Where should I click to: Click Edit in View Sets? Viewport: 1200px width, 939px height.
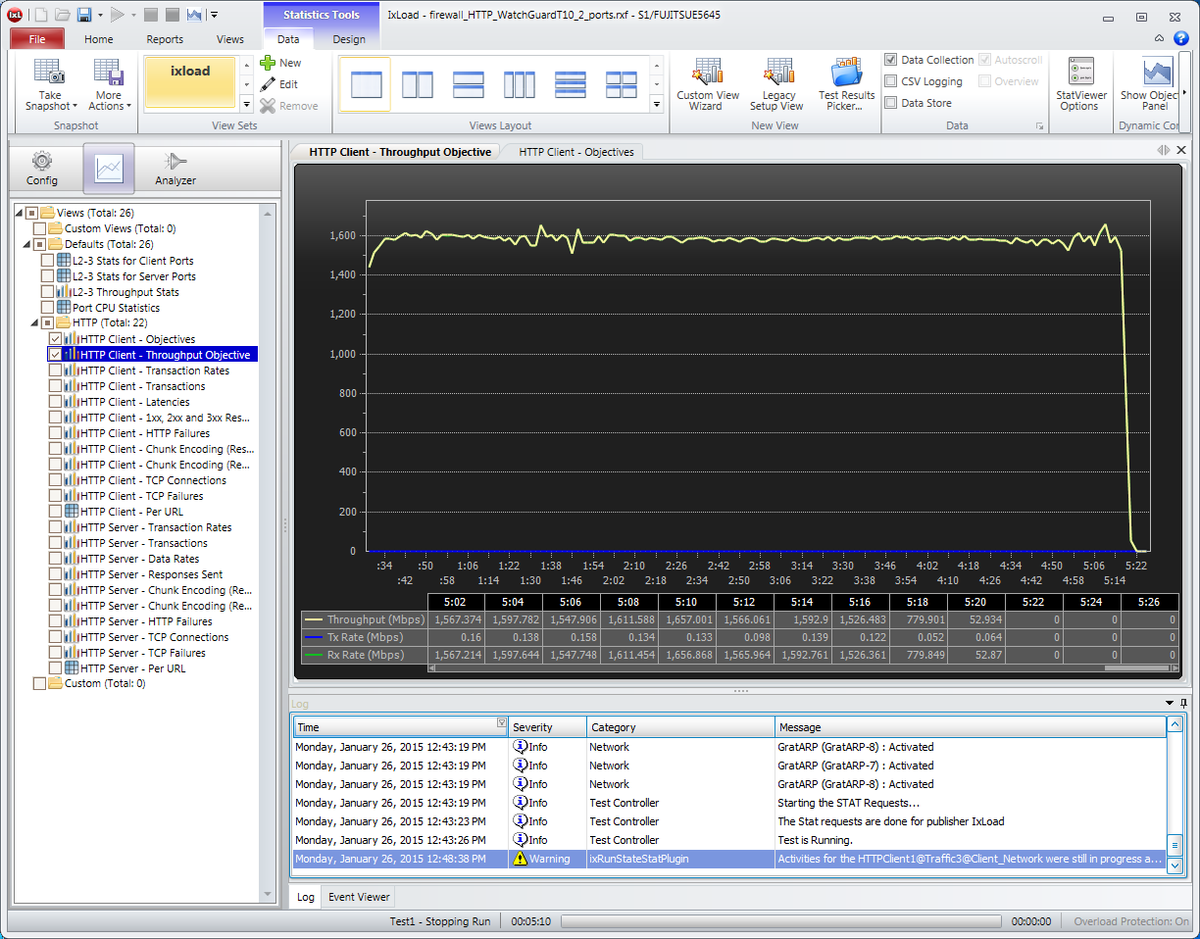281,85
